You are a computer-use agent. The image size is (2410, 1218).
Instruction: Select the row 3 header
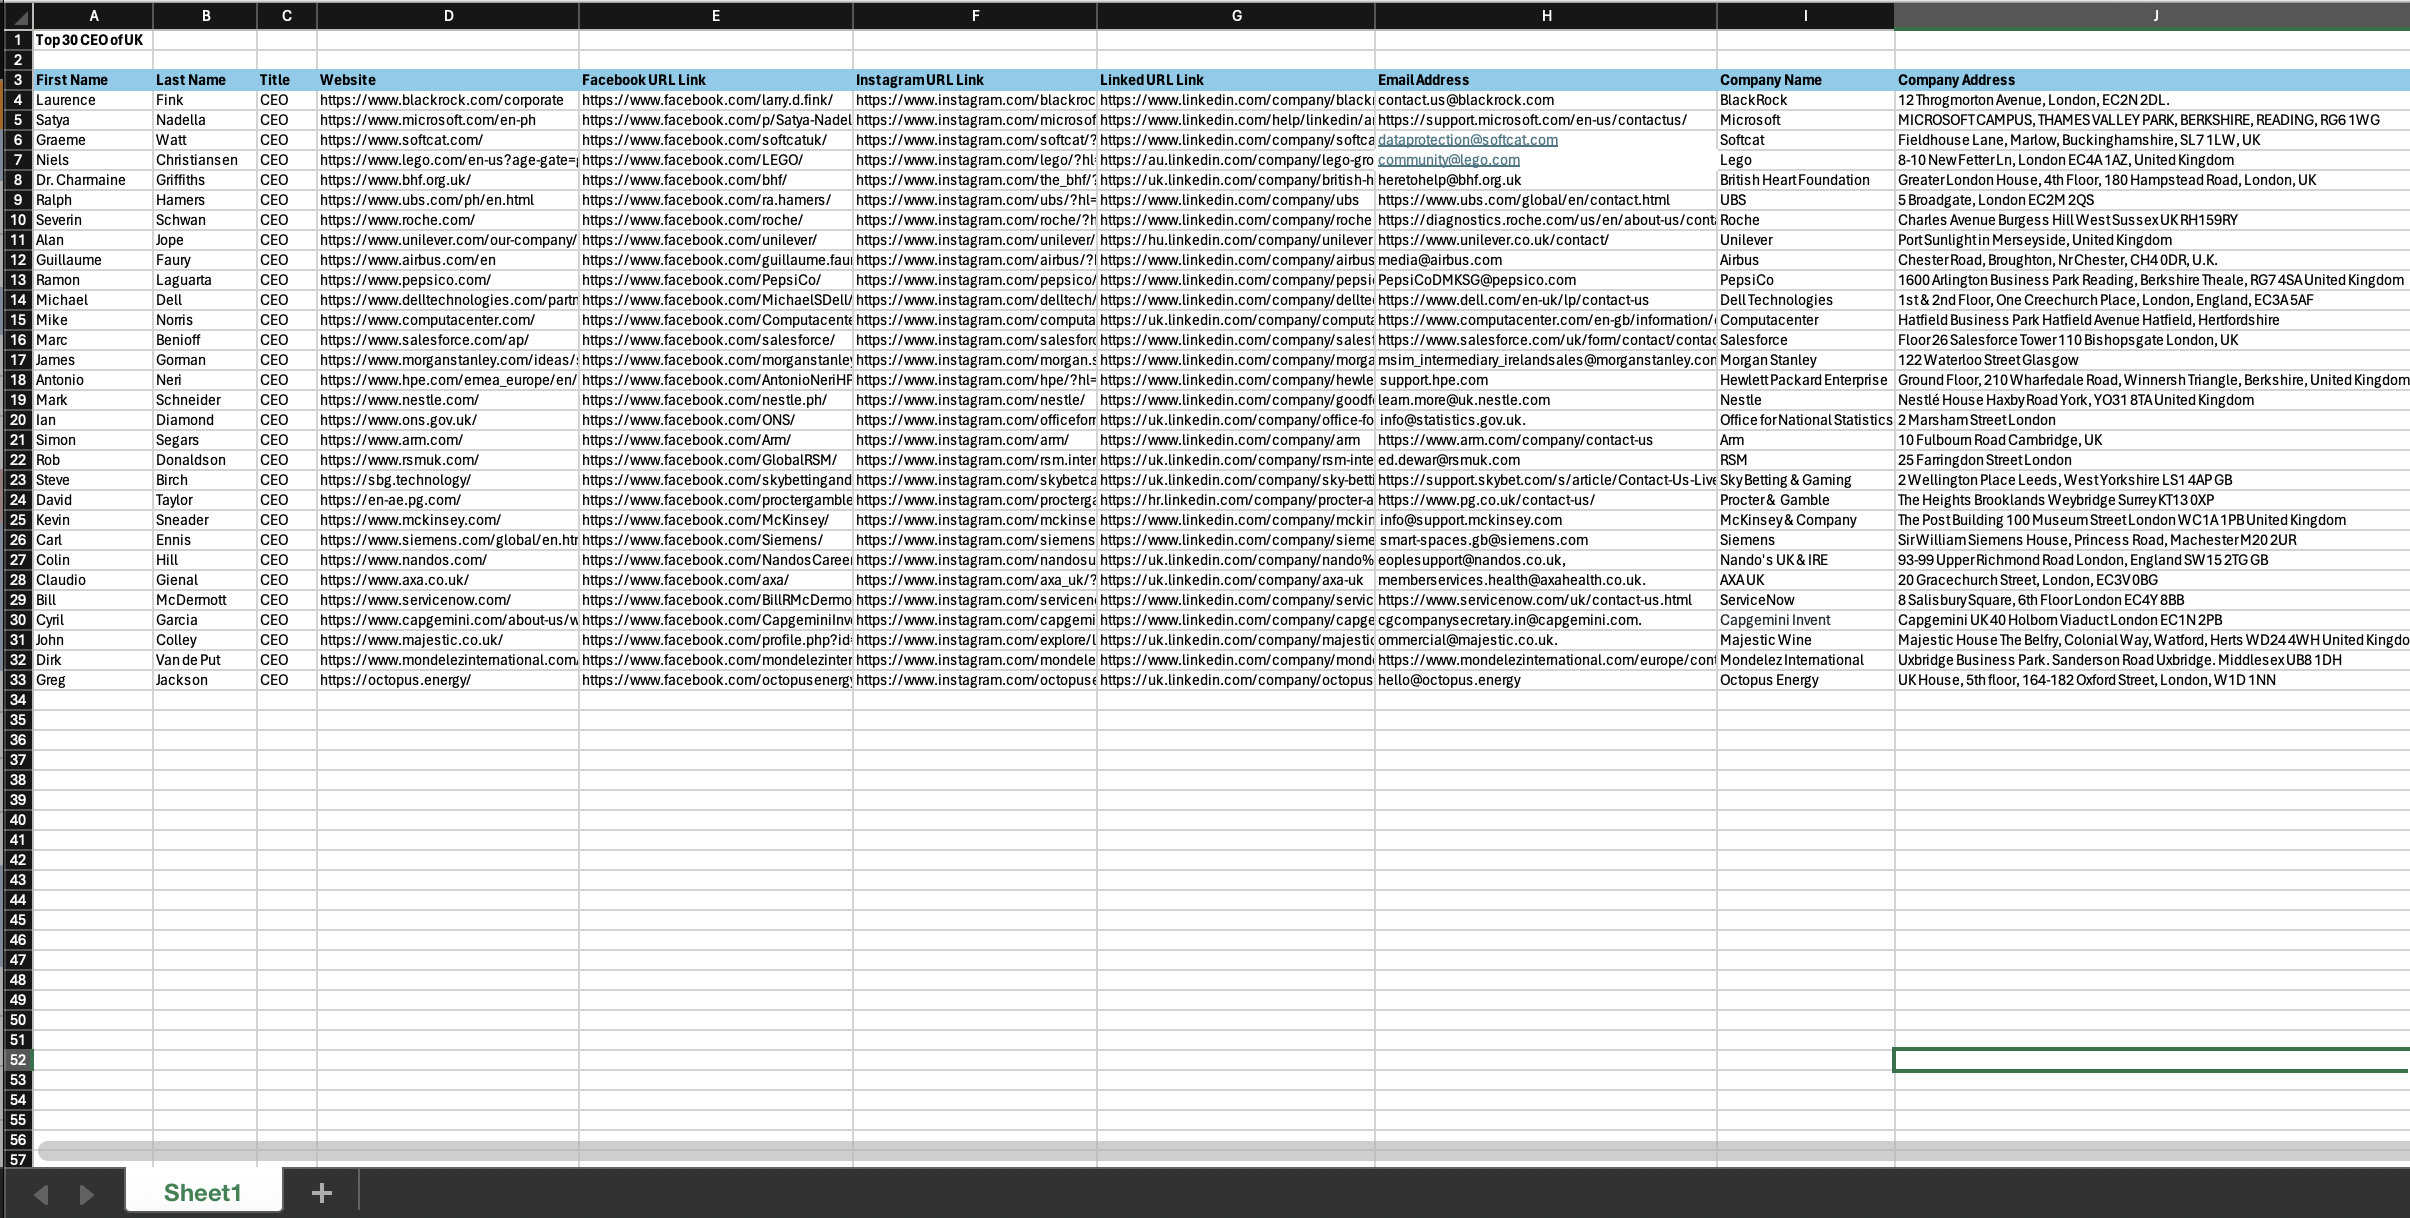pos(18,80)
